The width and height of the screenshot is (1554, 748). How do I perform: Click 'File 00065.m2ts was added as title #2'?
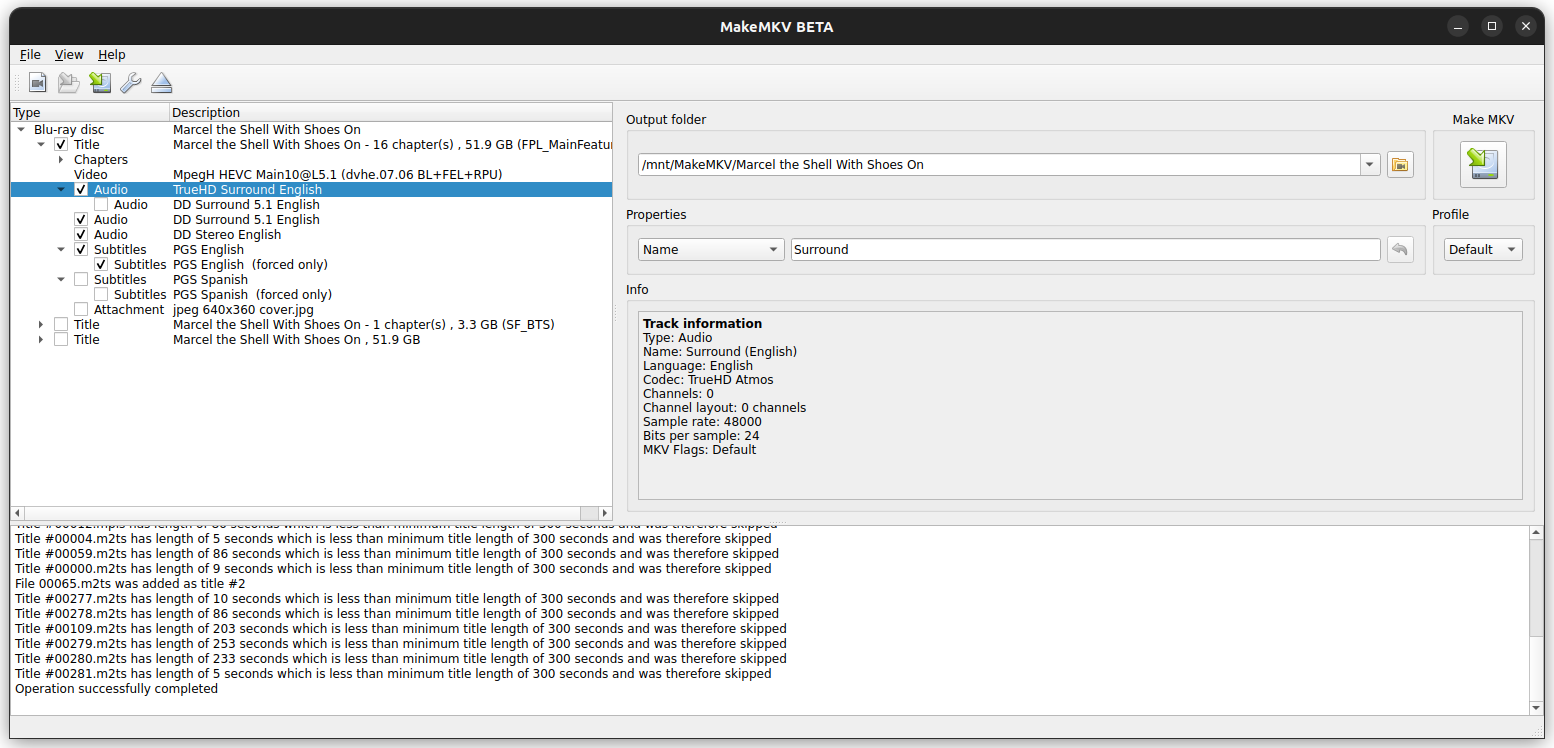tap(130, 584)
